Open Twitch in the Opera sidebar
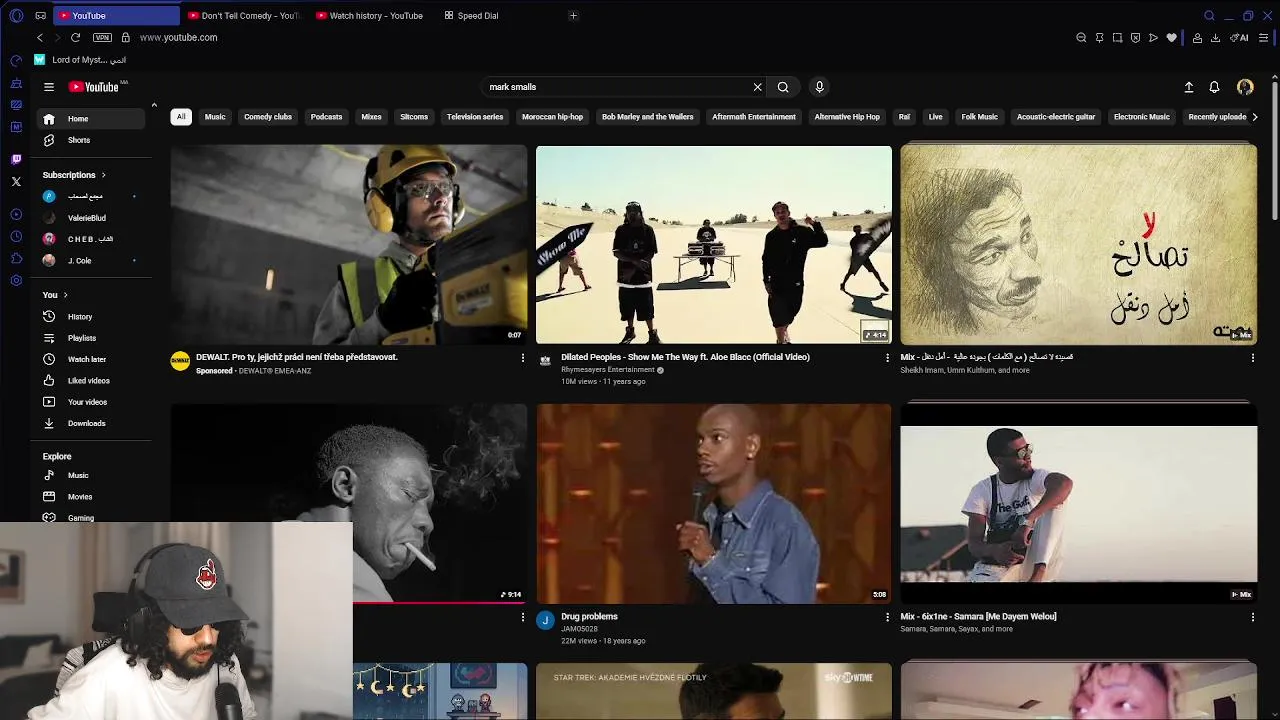This screenshot has width=1280, height=720. coord(16,159)
